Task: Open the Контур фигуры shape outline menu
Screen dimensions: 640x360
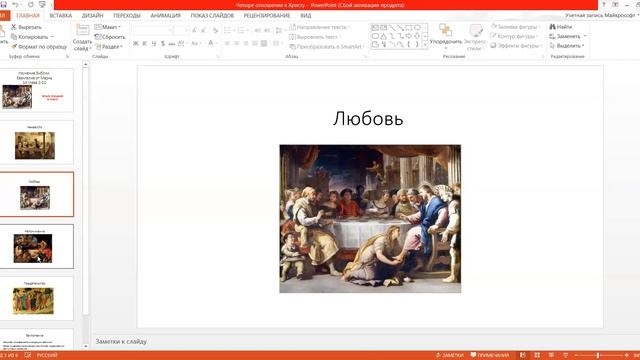Action: [514, 36]
